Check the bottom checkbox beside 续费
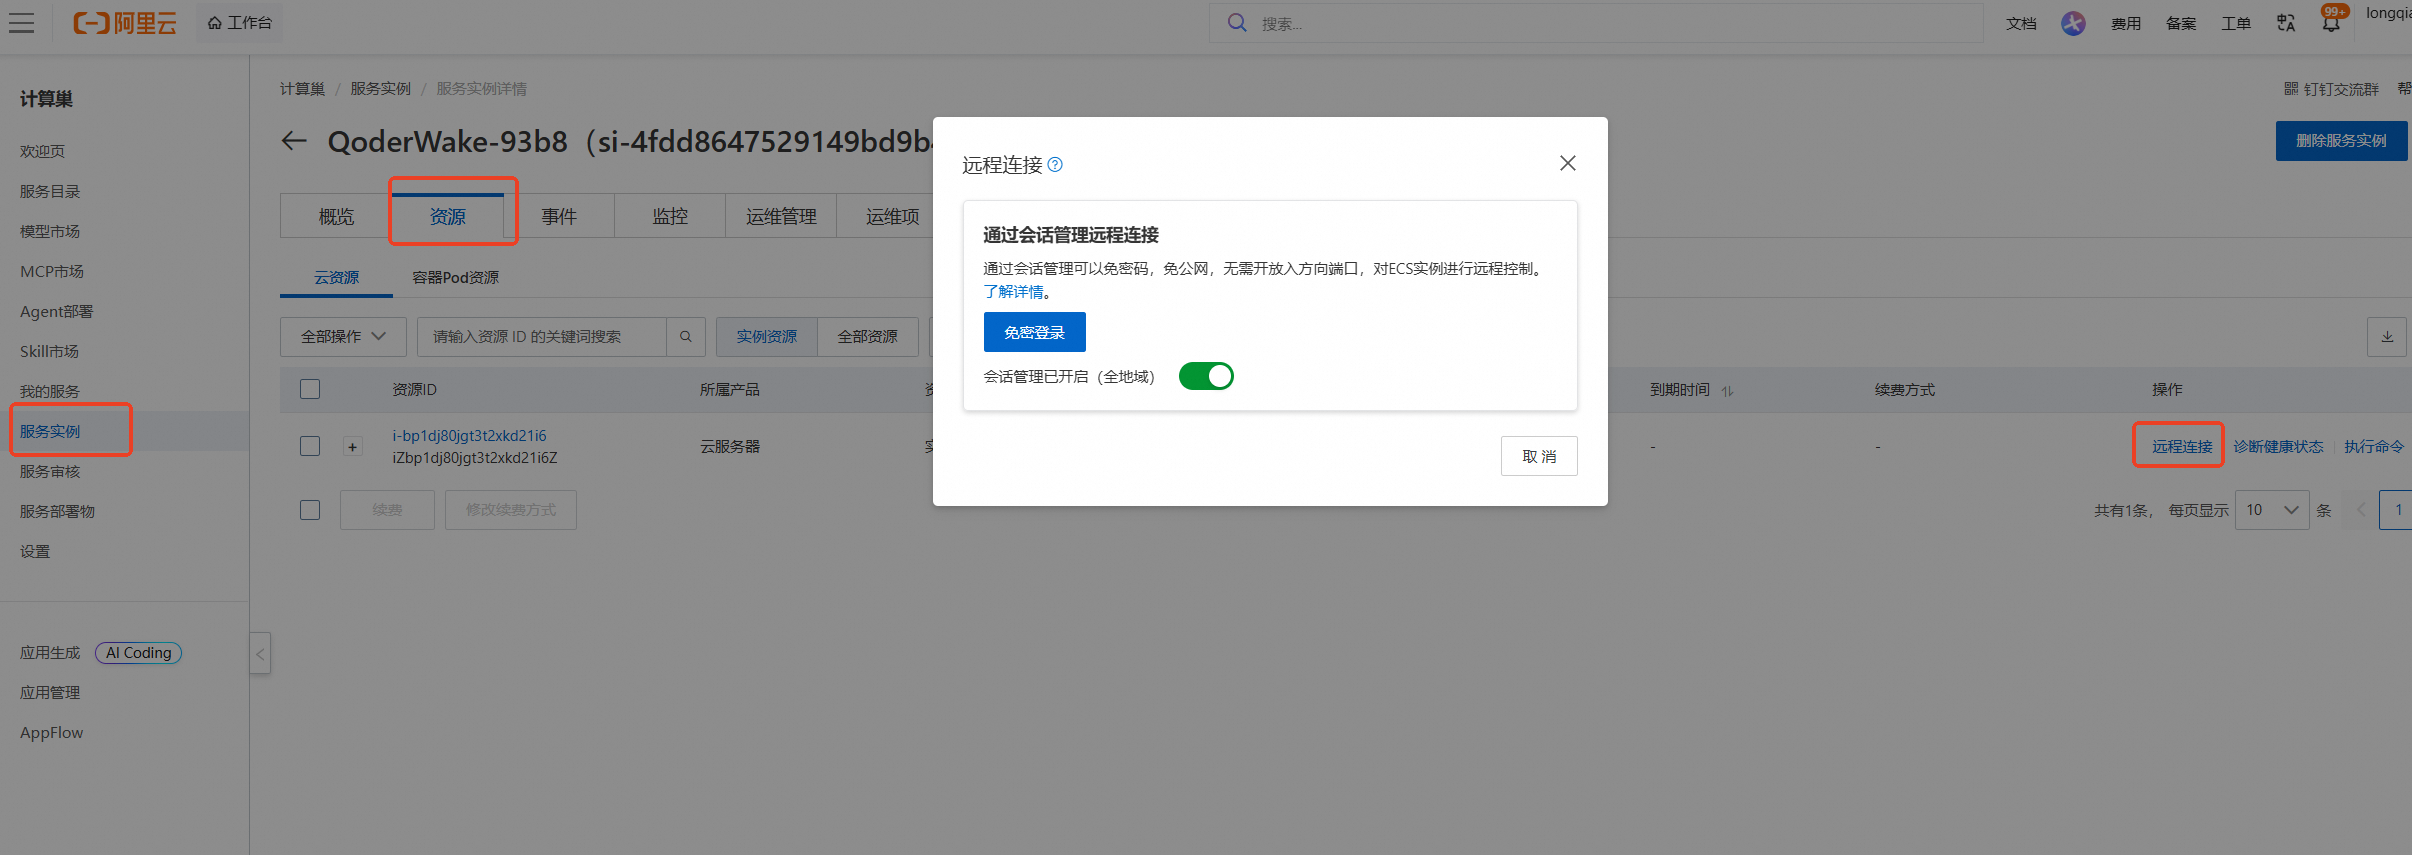2412x855 pixels. coord(310,510)
